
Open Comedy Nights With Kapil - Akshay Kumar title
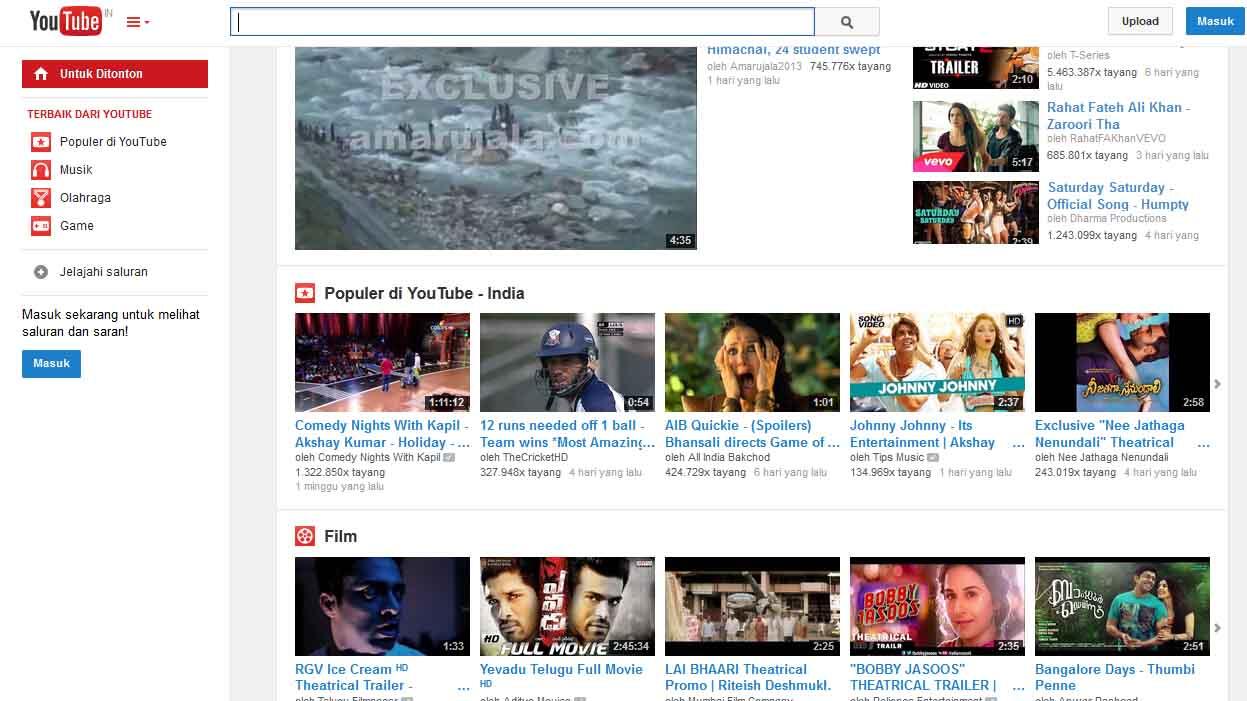(x=382, y=434)
